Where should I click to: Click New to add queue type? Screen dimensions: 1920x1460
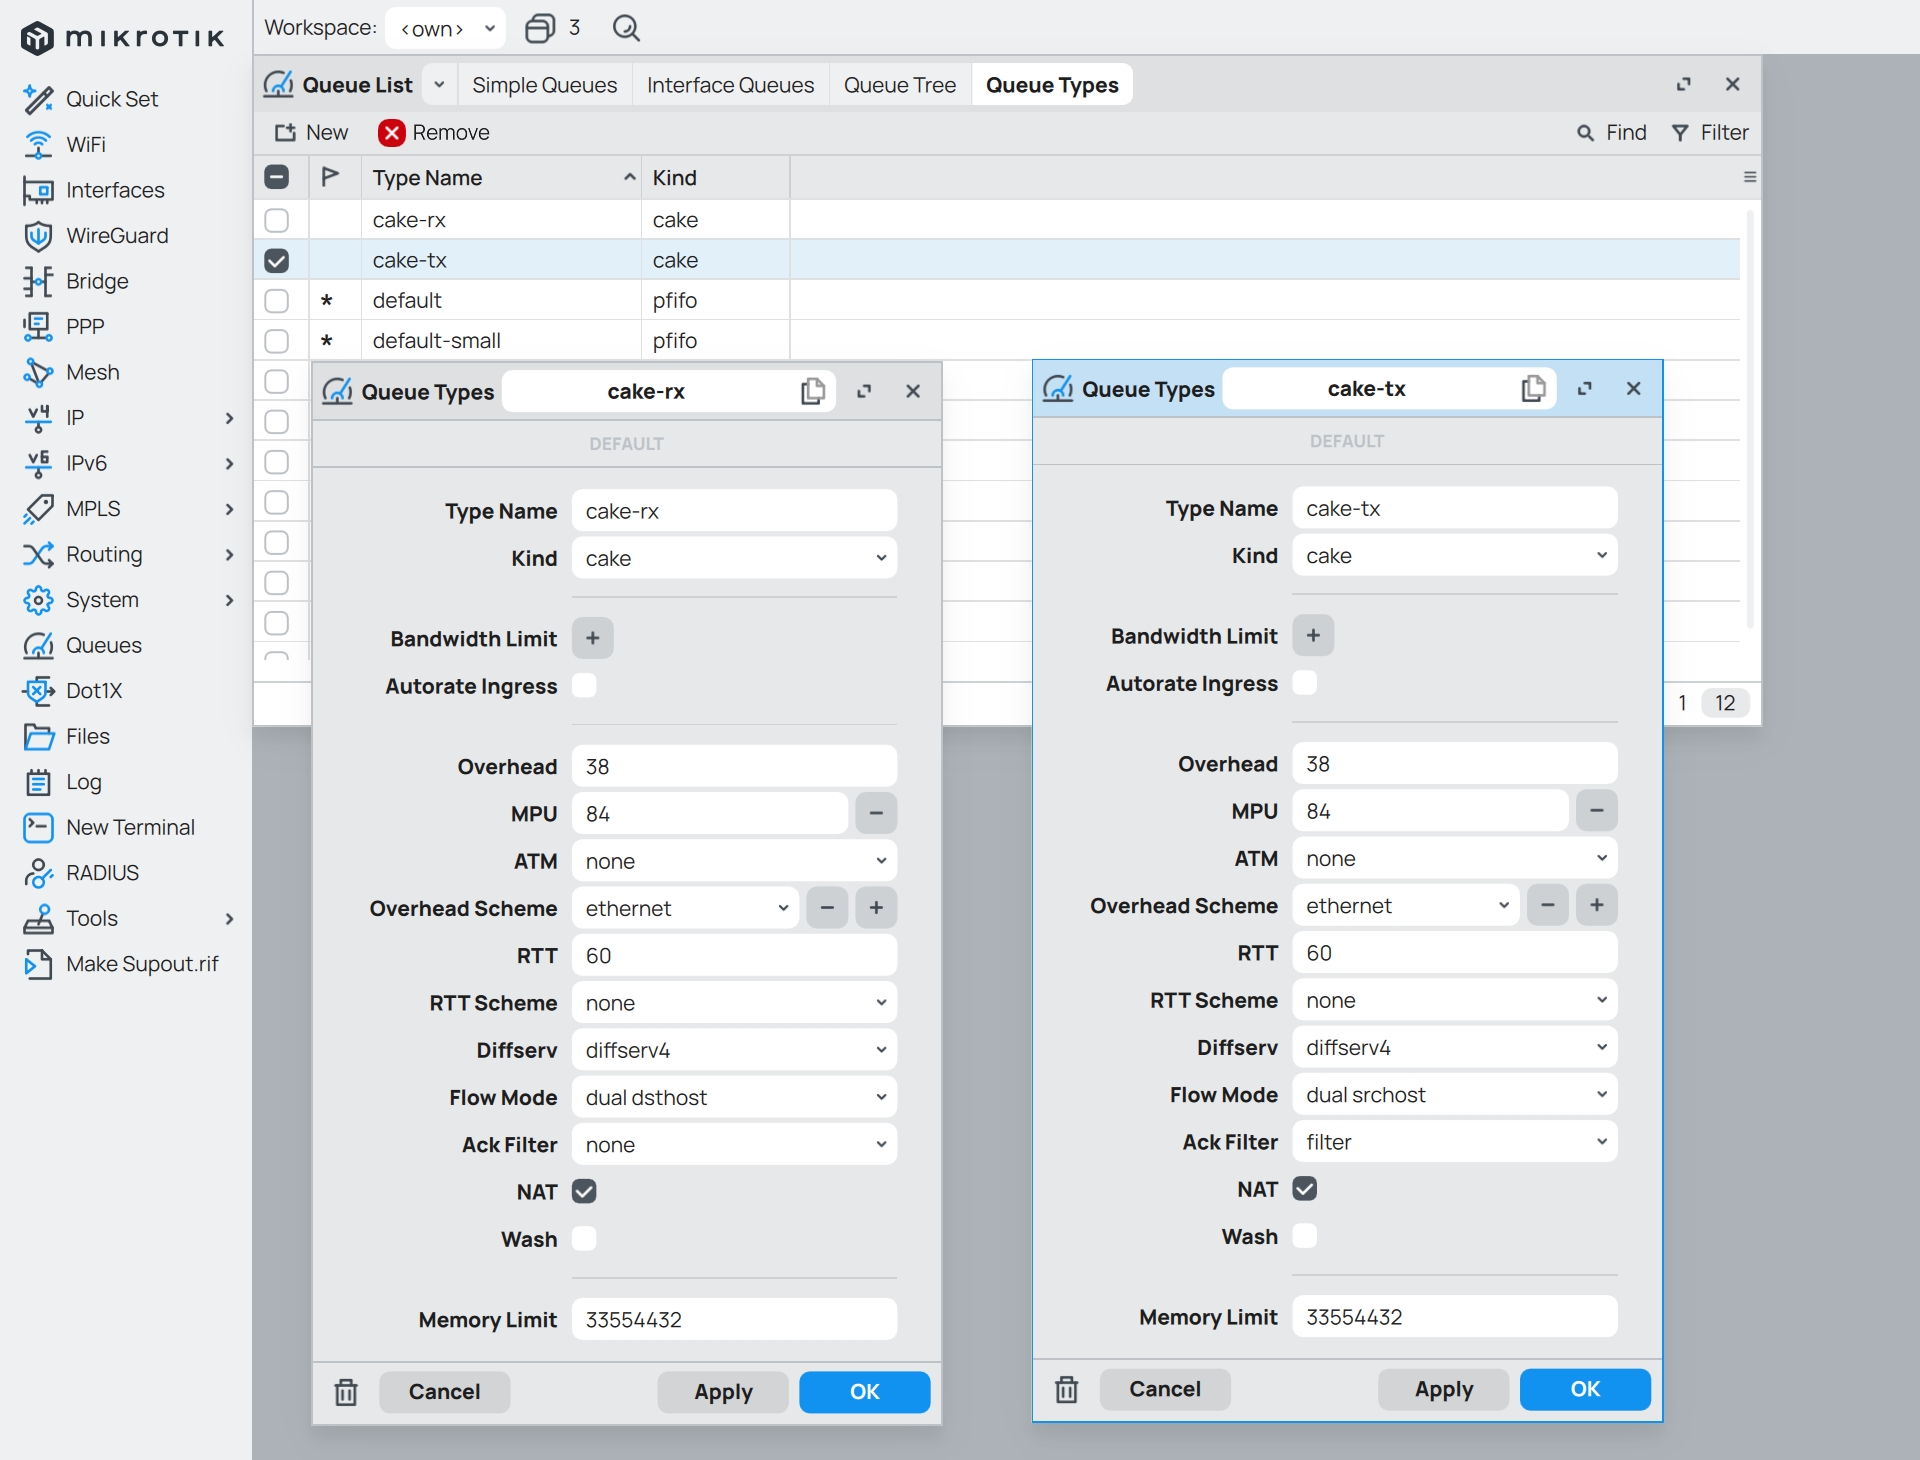(311, 133)
